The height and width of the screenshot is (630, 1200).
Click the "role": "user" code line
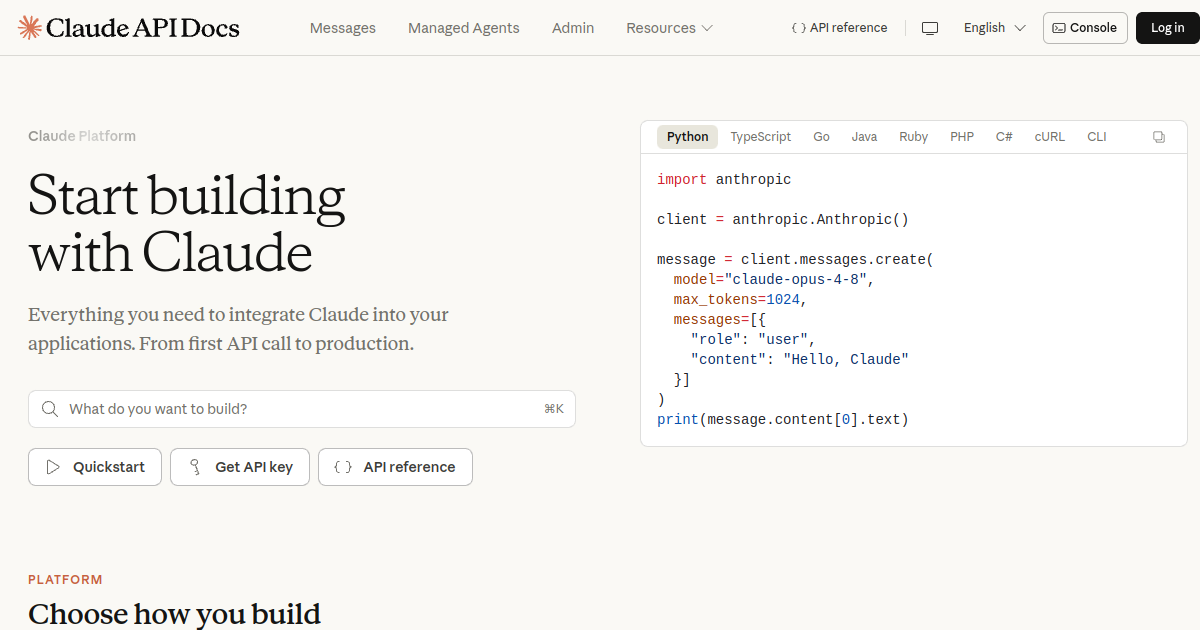coord(753,340)
